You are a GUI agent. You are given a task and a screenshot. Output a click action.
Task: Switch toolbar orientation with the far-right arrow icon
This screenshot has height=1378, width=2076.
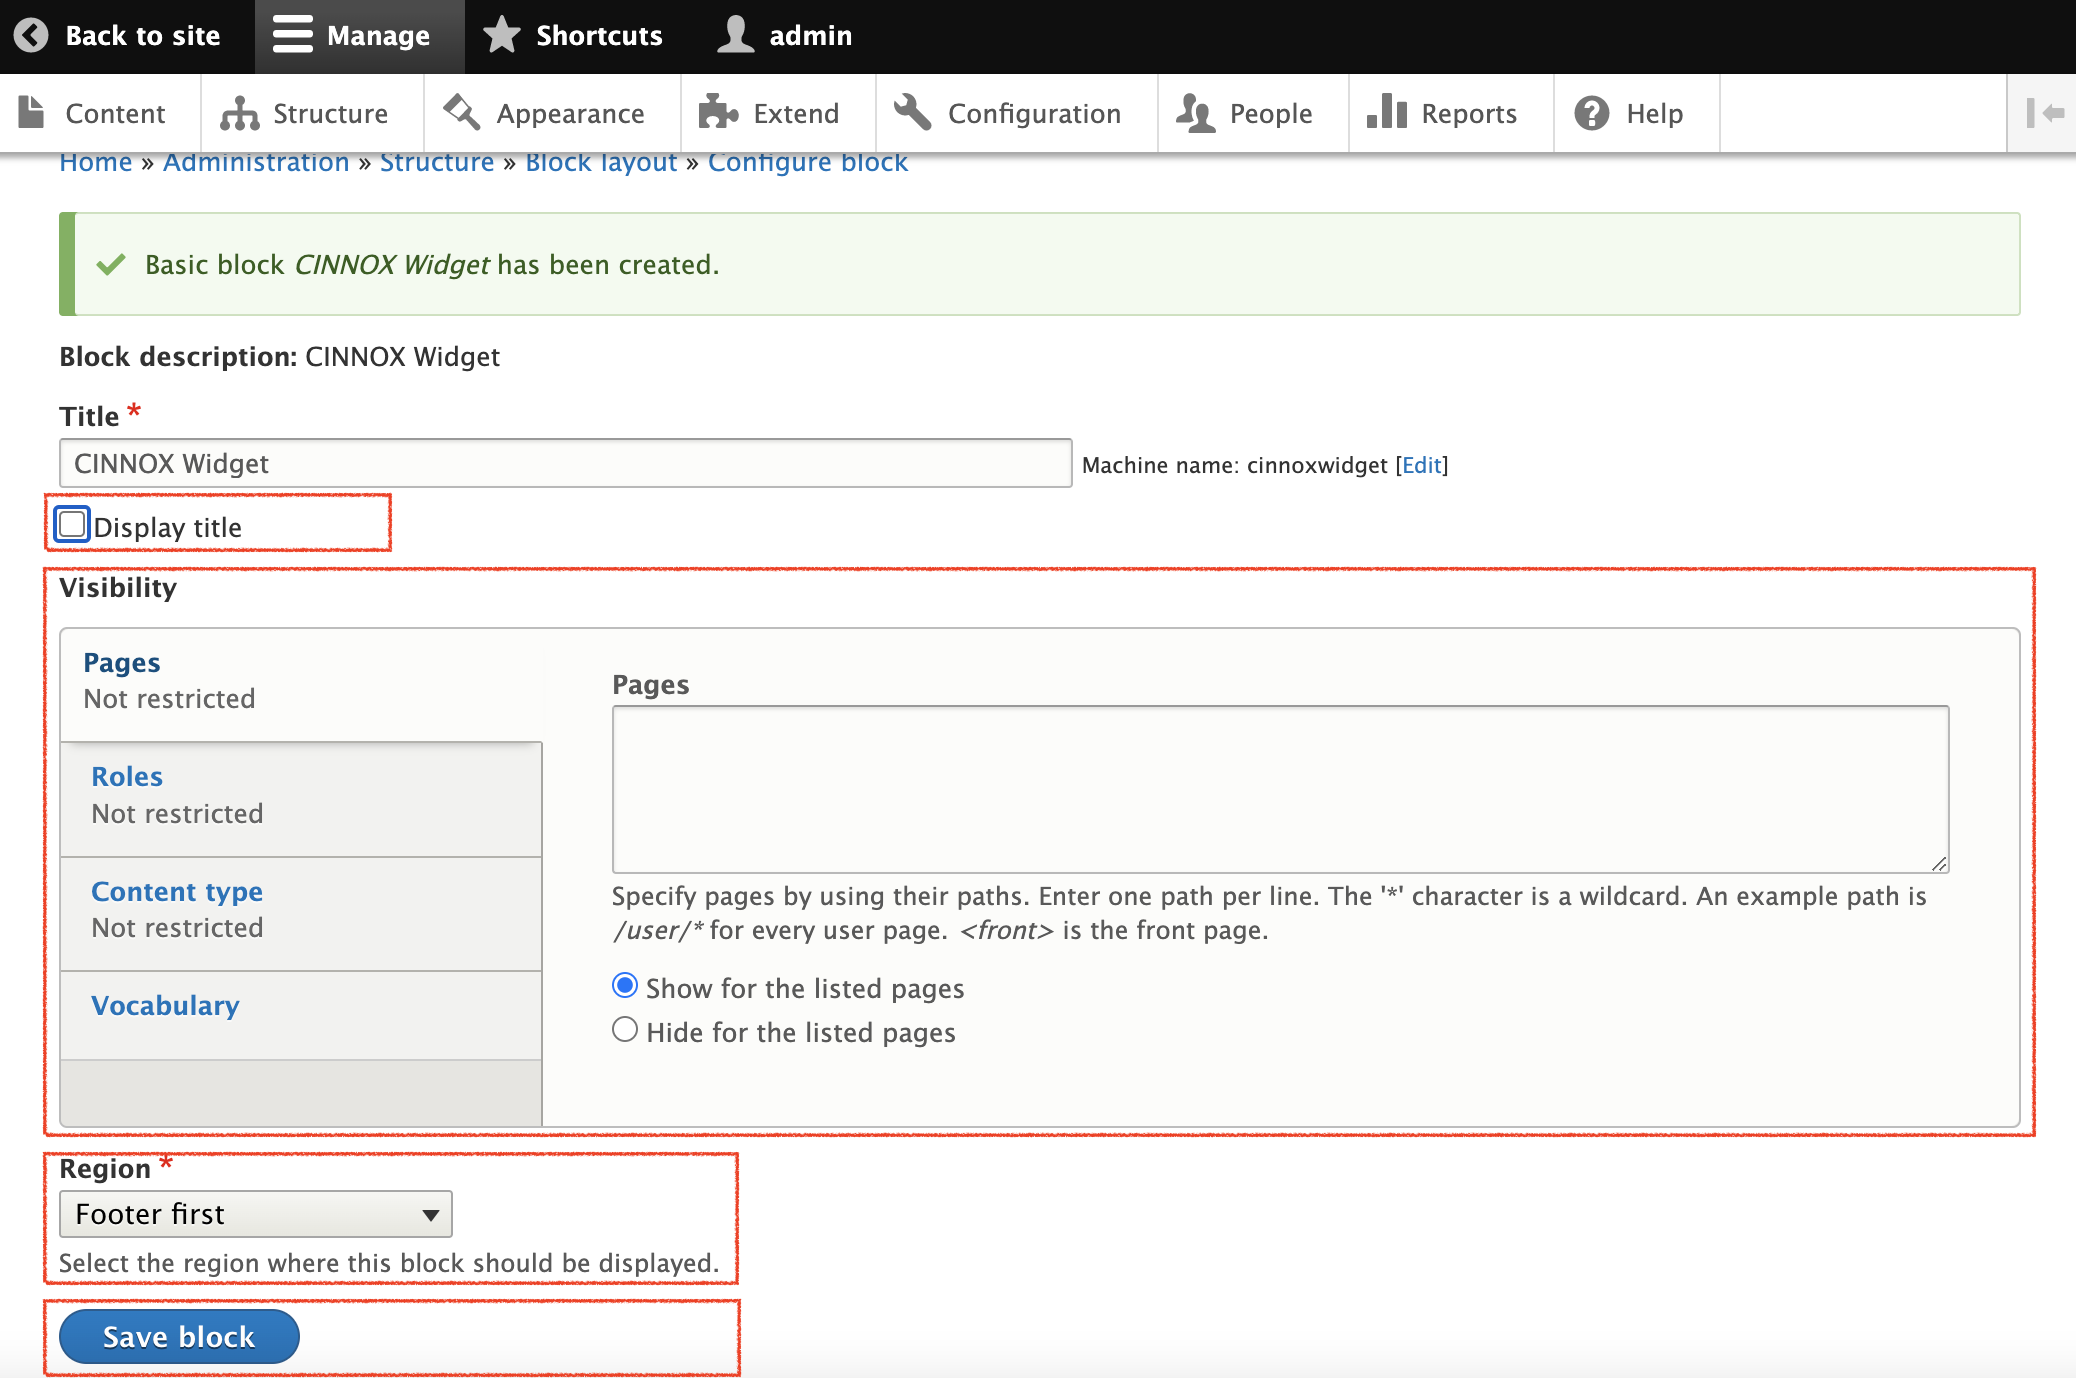pos(2043,113)
